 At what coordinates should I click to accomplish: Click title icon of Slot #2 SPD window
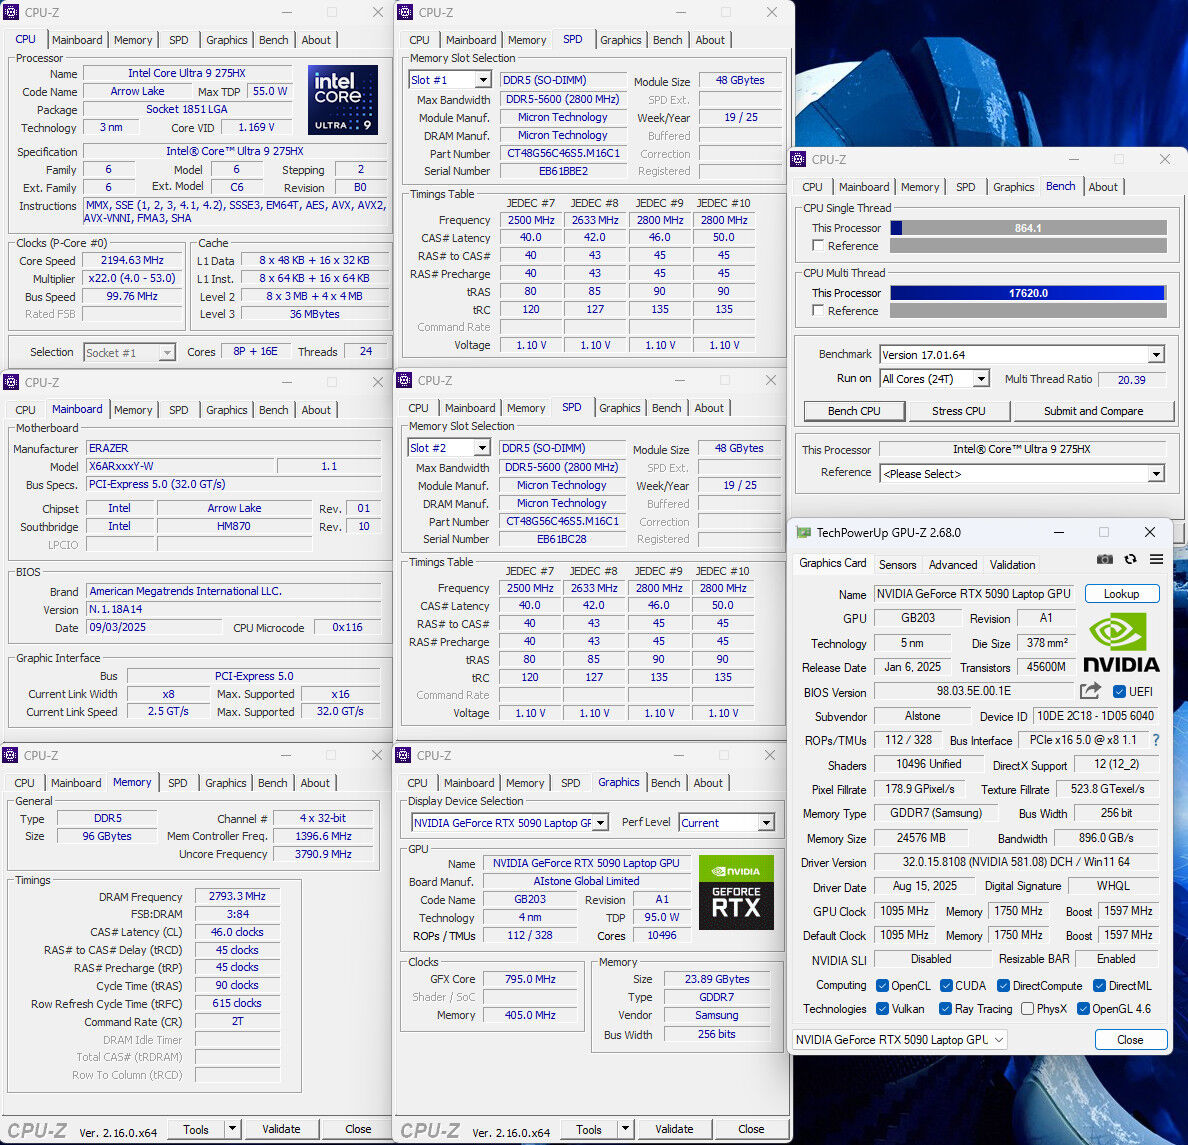[404, 380]
